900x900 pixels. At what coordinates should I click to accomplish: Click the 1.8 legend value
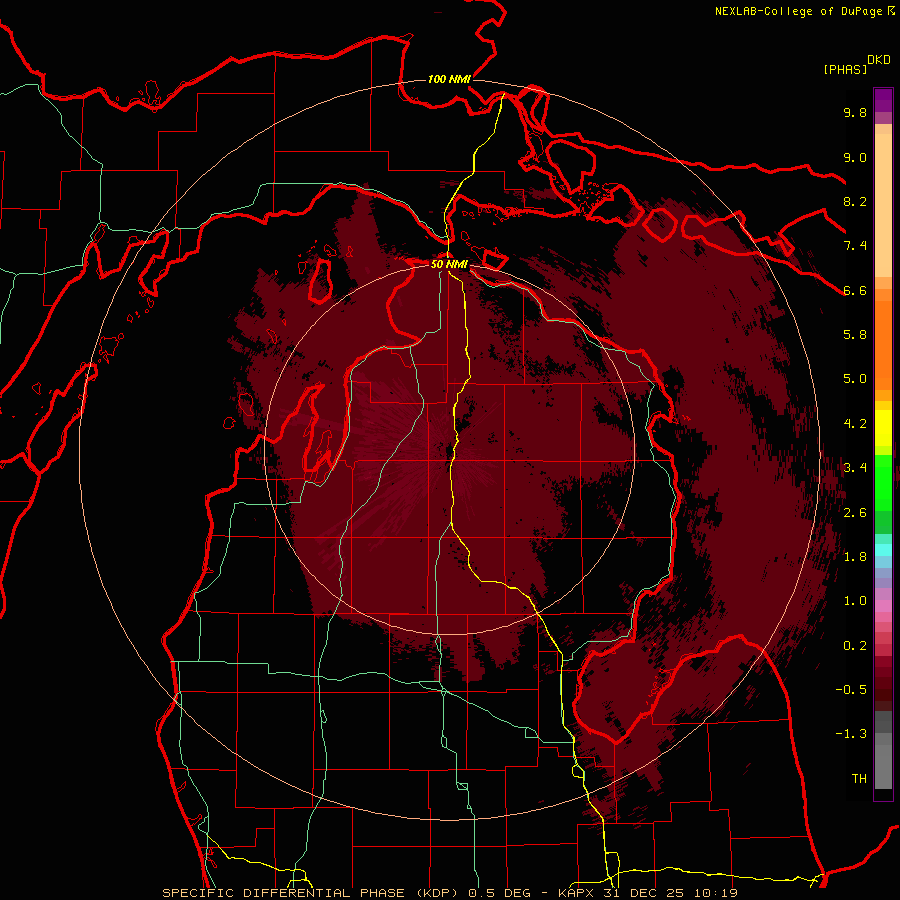click(x=855, y=557)
